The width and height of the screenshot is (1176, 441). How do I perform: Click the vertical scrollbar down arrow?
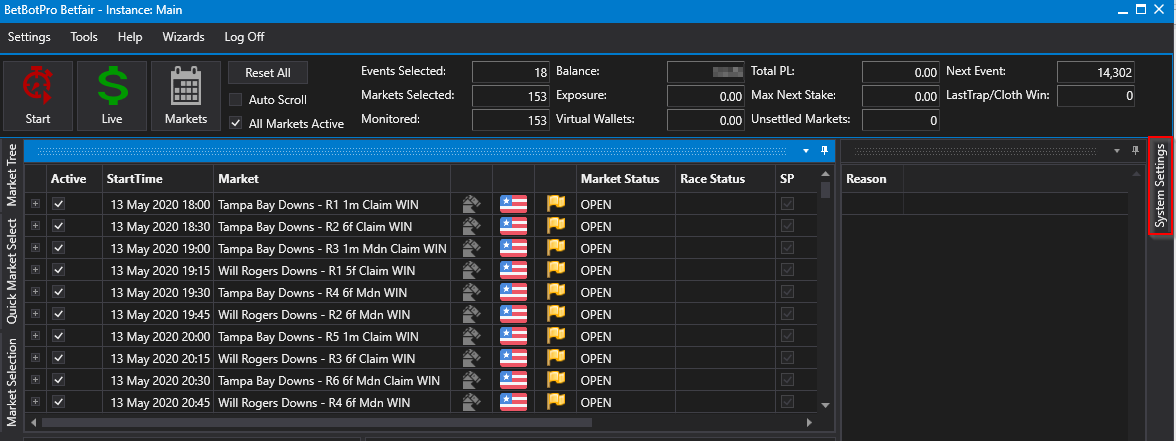(x=826, y=405)
